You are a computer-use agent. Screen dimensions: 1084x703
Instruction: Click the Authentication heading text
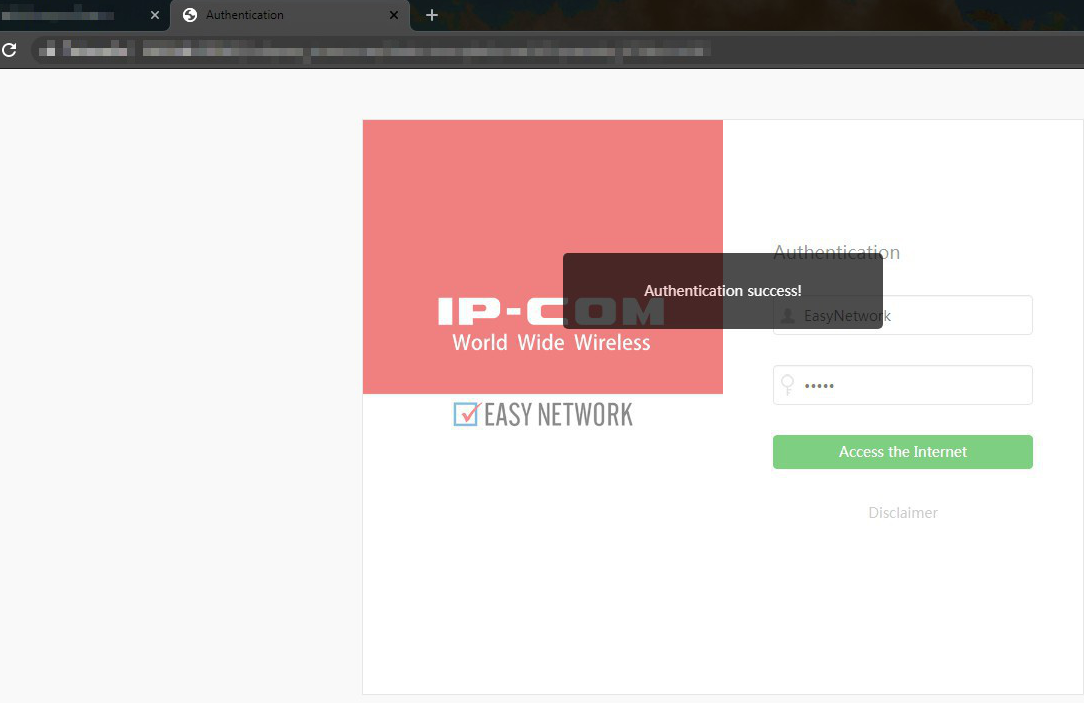[x=837, y=252]
